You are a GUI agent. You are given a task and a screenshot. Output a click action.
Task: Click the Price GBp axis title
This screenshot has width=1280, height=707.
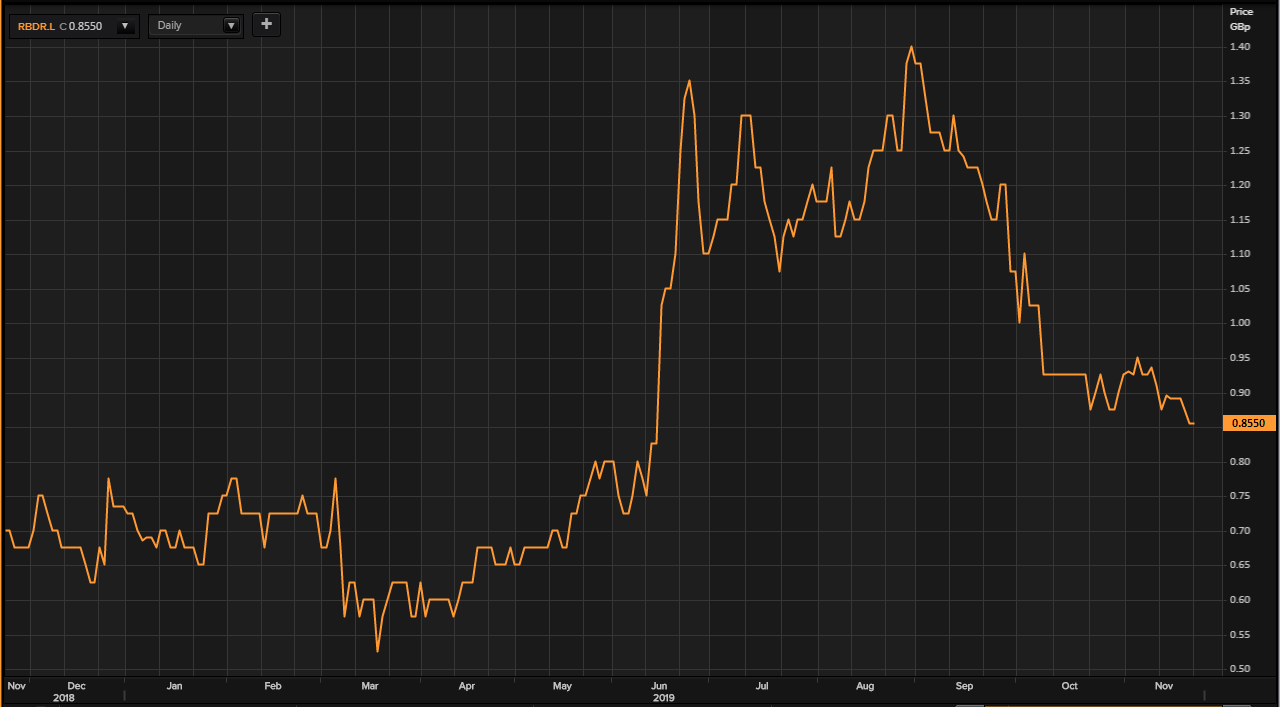(x=1241, y=19)
